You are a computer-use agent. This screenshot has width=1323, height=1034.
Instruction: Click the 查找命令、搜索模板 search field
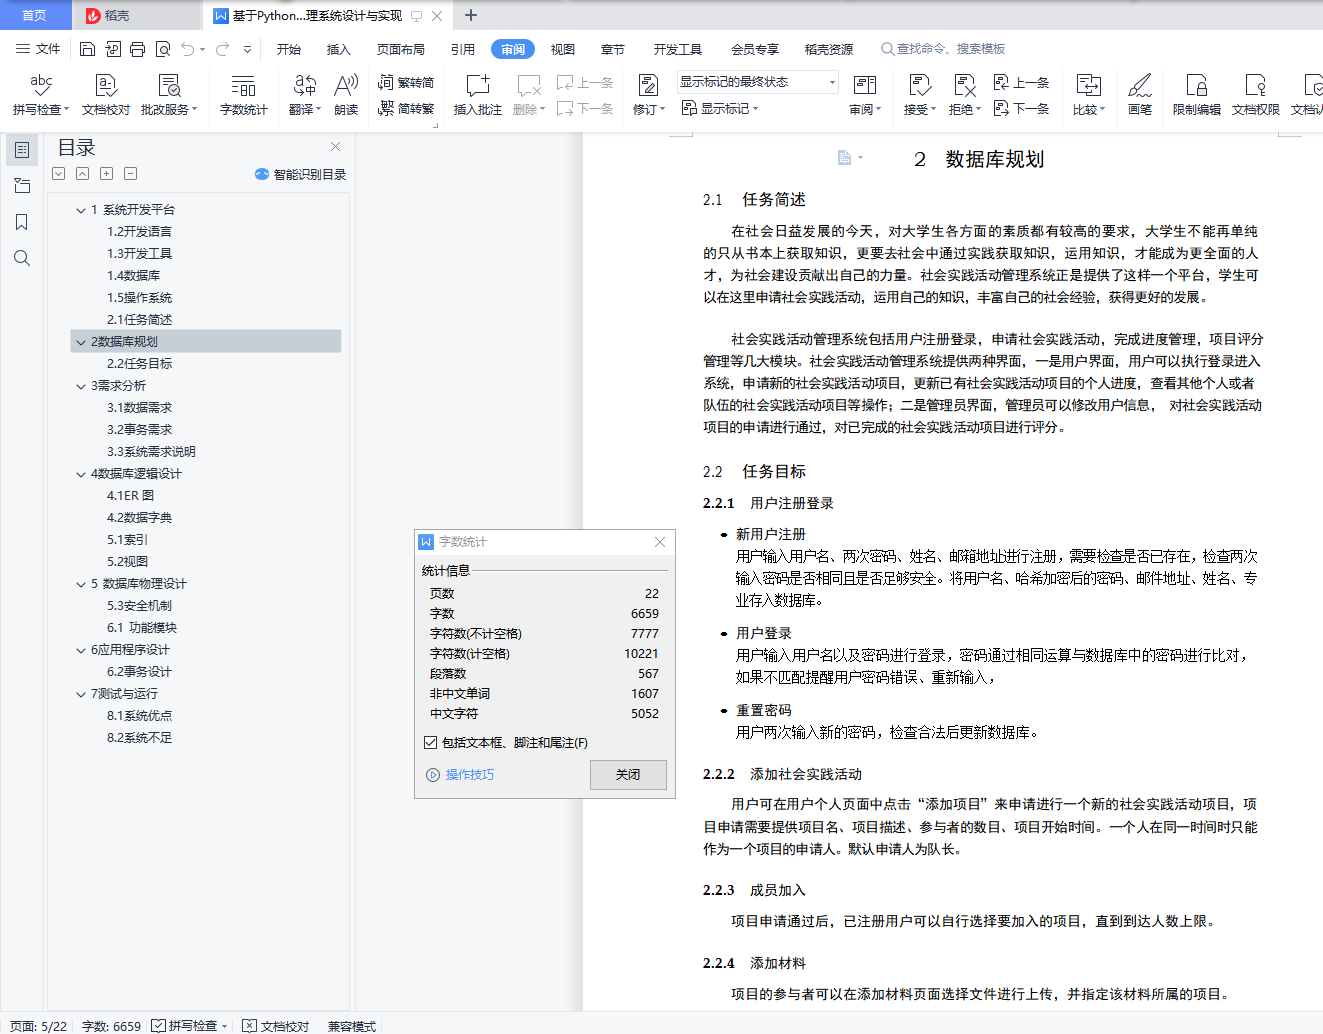tap(943, 49)
